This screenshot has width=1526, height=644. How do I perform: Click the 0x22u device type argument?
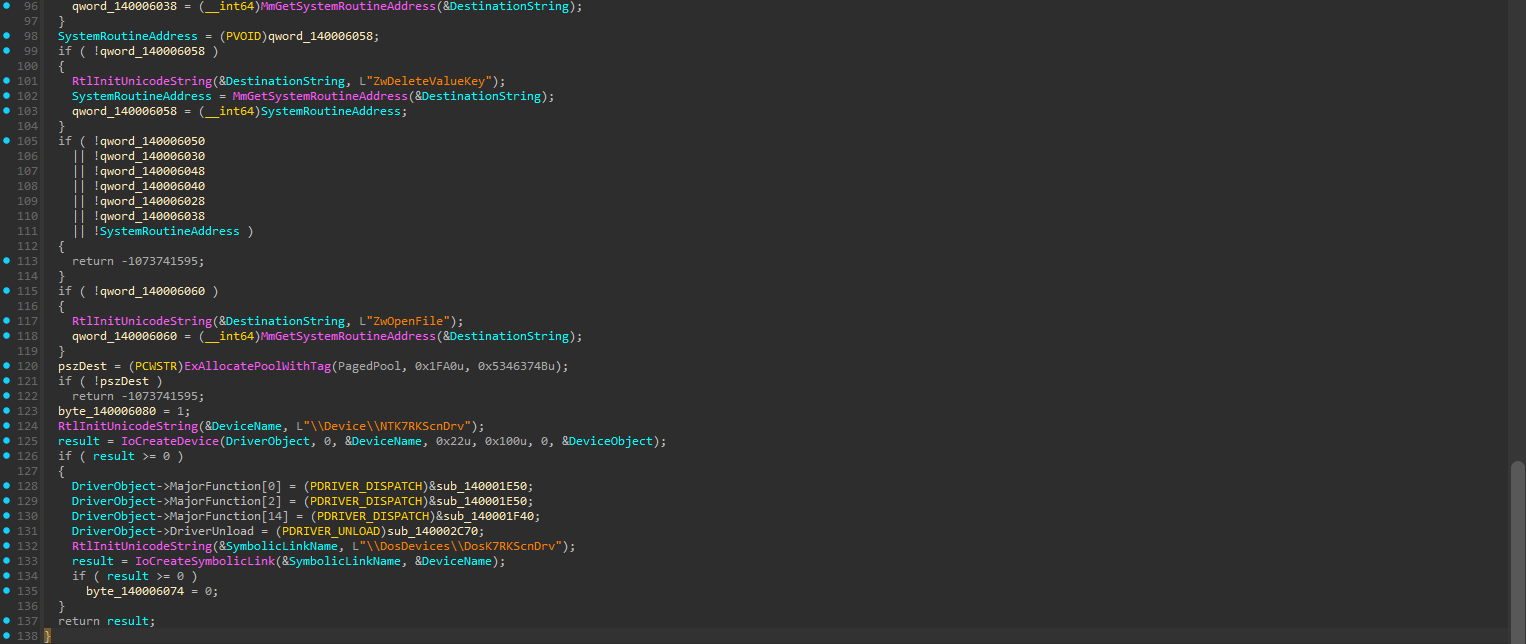[453, 441]
